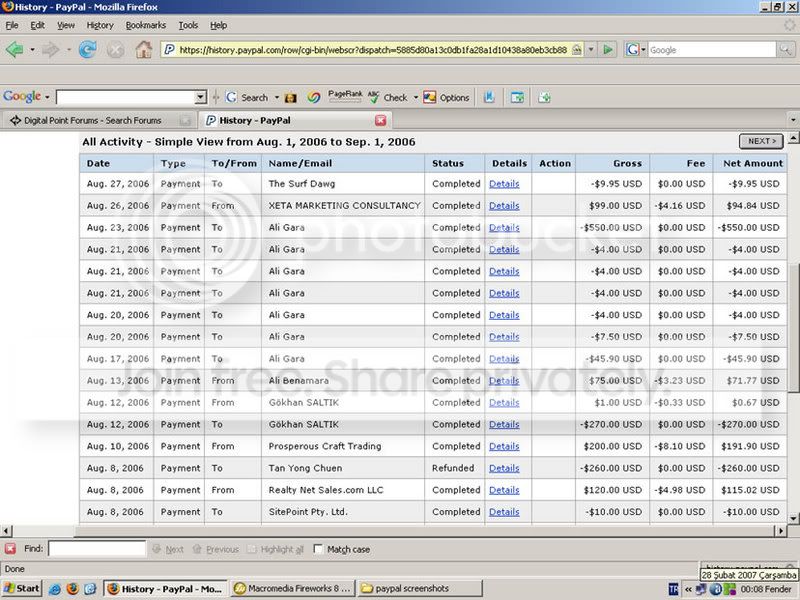This screenshot has height=600, width=800.
Task: Open Details for Prosperous Craft Trading
Action: [504, 446]
